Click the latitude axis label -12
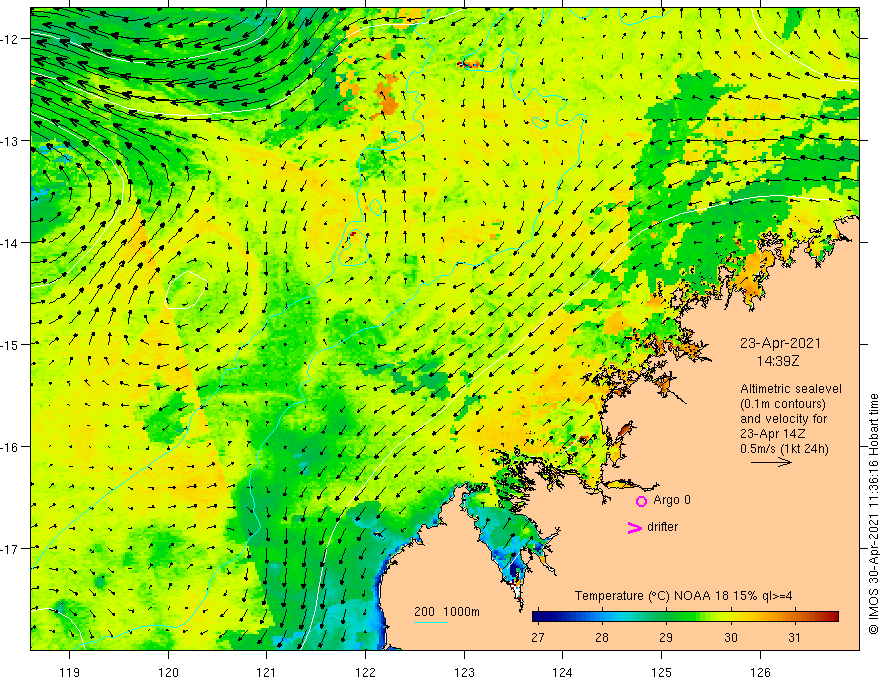This screenshot has height=680, width=880. (x=11, y=39)
